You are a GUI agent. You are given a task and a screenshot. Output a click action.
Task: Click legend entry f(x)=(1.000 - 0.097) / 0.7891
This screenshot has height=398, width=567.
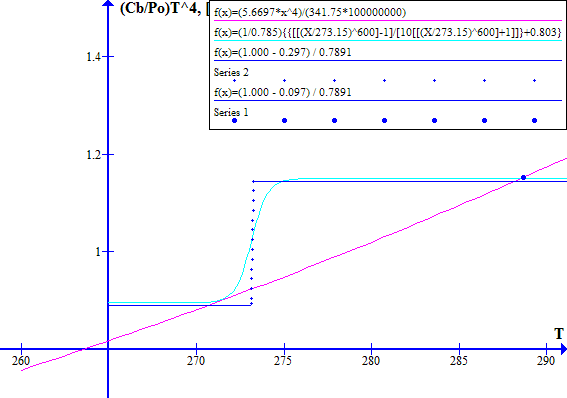pos(282,92)
